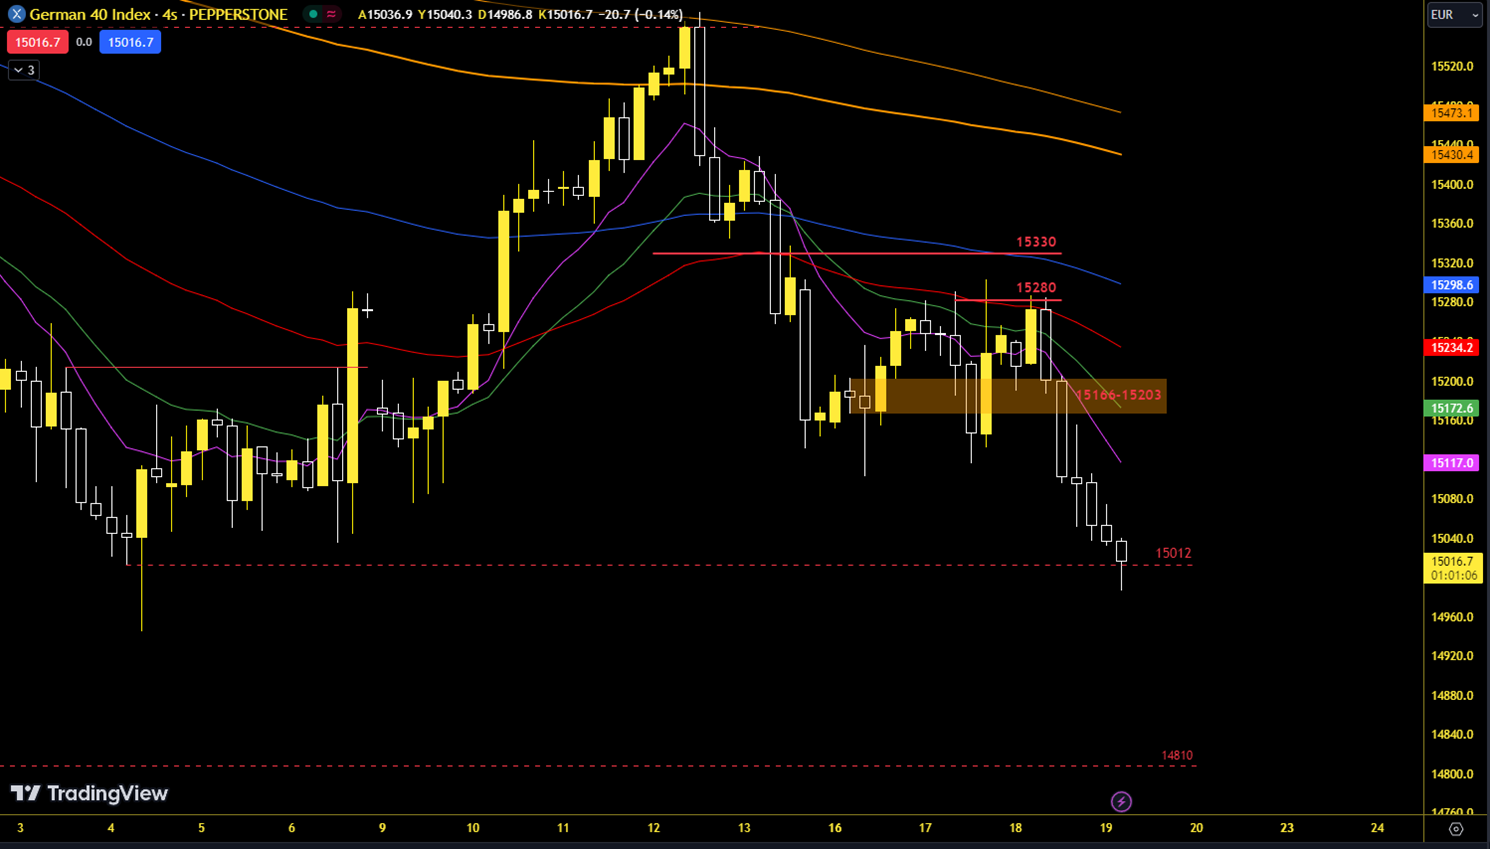
Task: Open the EUR currency dropdown
Action: coord(1454,14)
